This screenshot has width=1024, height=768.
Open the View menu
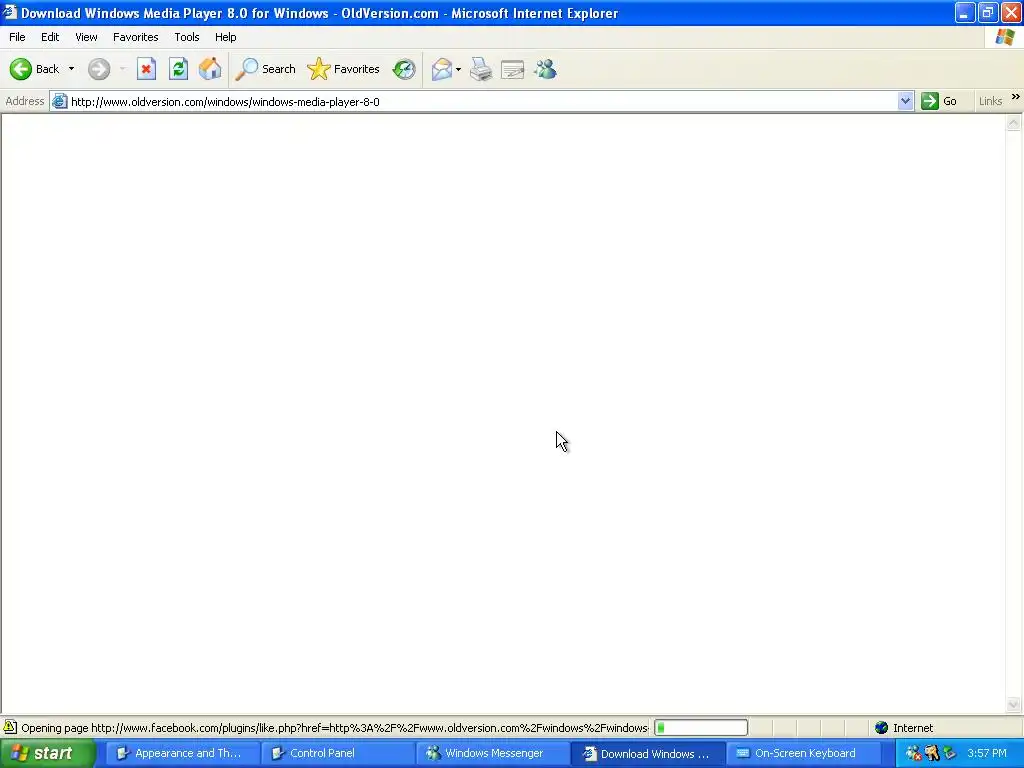click(86, 37)
